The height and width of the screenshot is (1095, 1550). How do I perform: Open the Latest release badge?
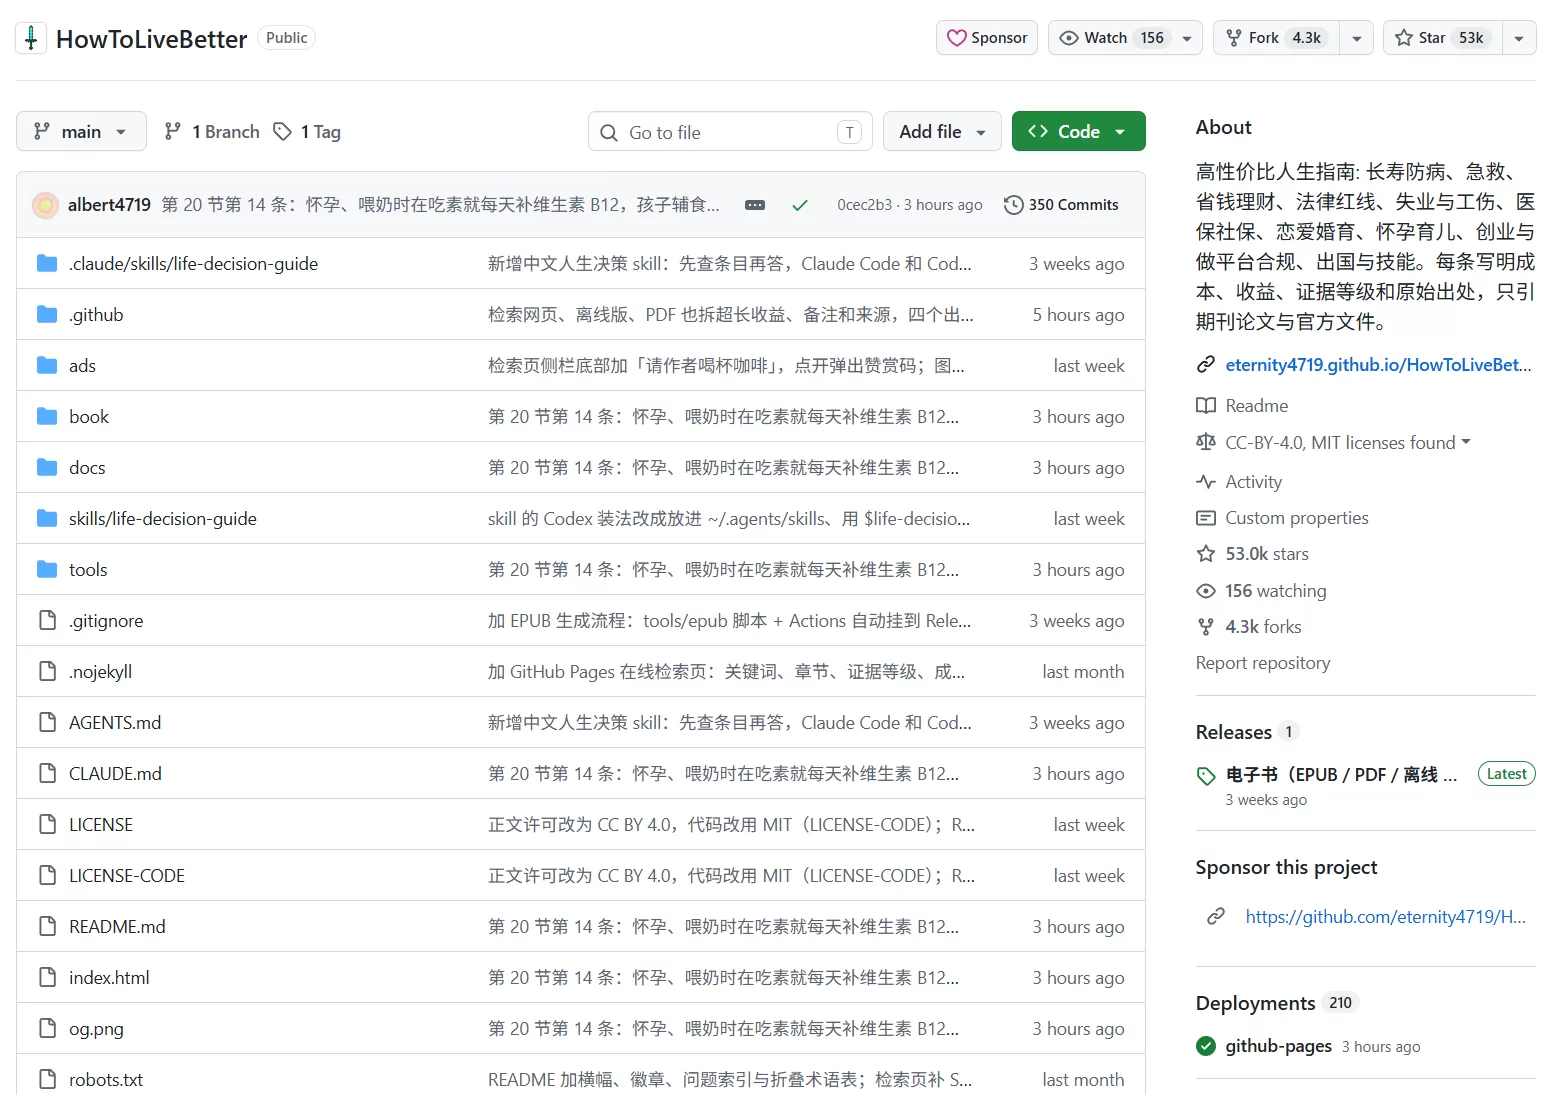1506,774
